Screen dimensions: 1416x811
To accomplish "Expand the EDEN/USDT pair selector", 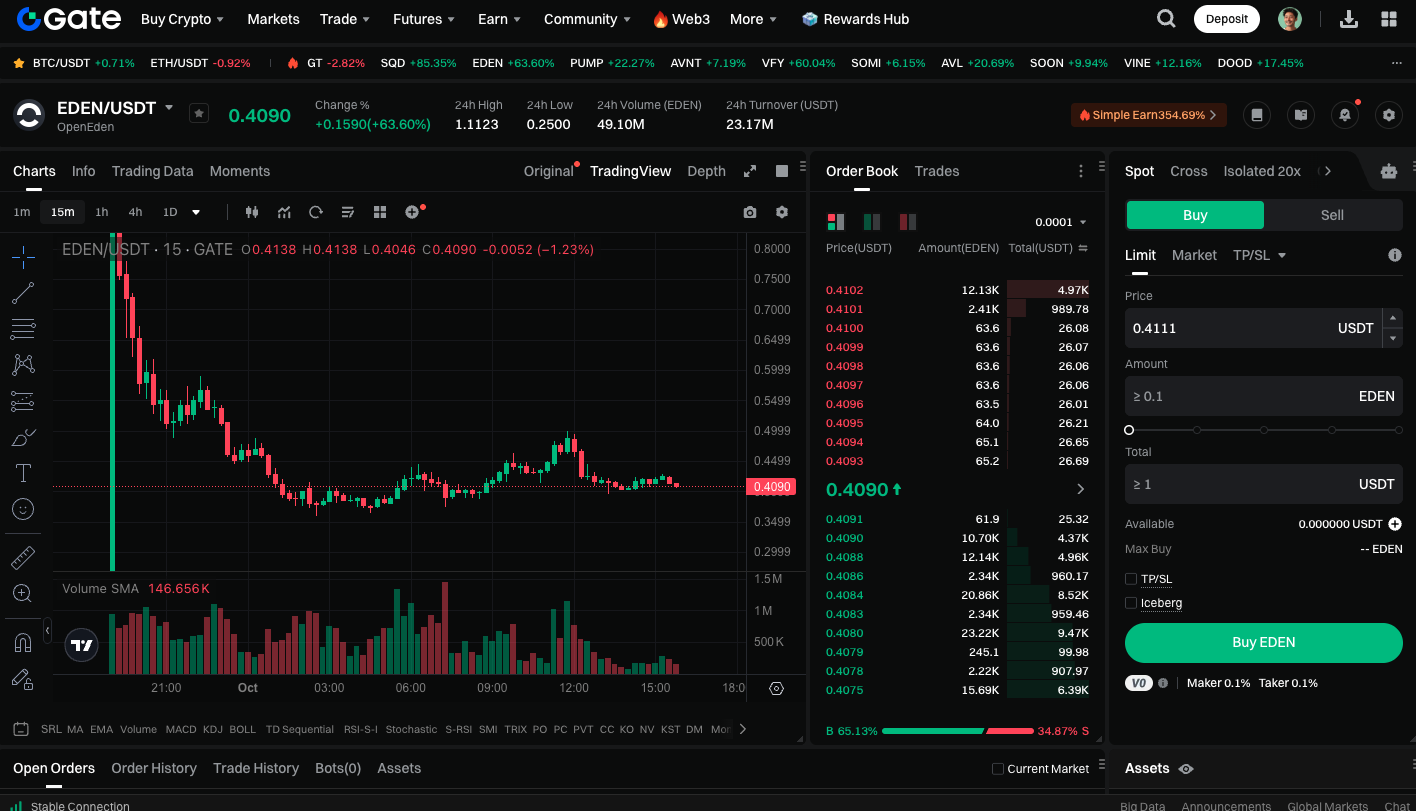I will click(x=169, y=107).
